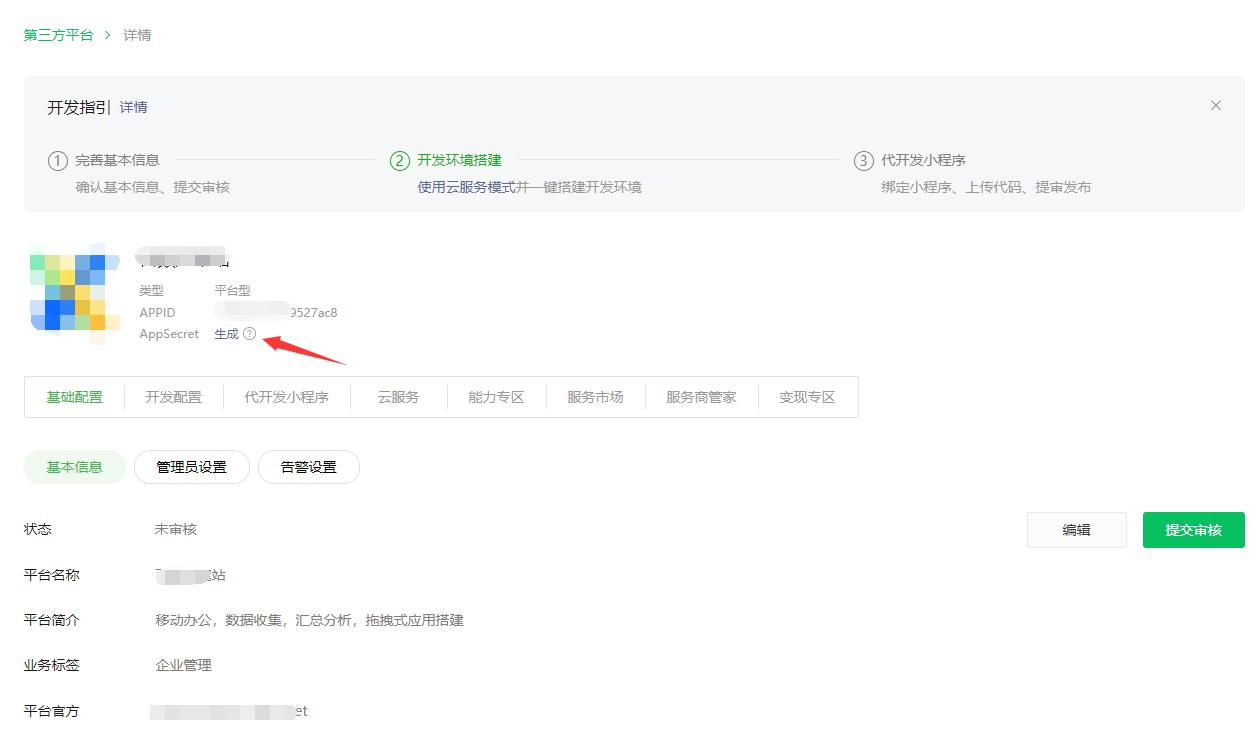Select the 云服务 tab
Screen dimensions: 1253x747
click(x=398, y=397)
